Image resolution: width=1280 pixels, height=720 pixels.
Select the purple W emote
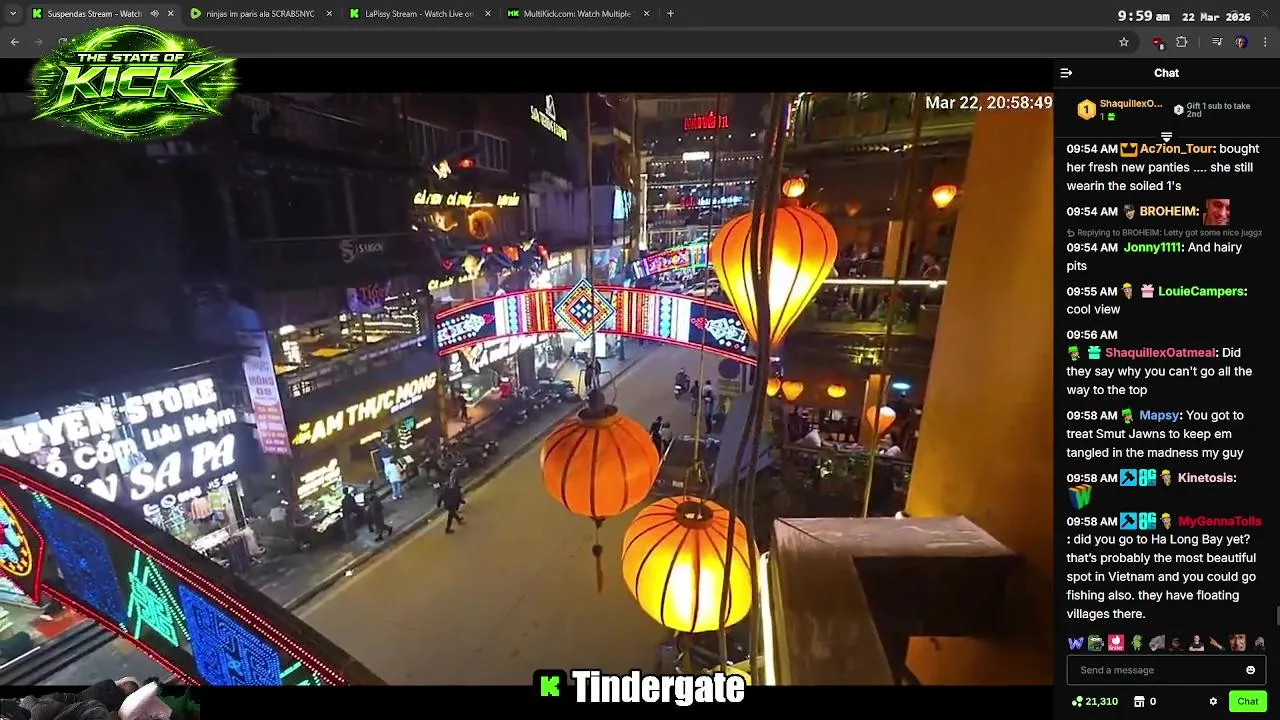(1076, 643)
